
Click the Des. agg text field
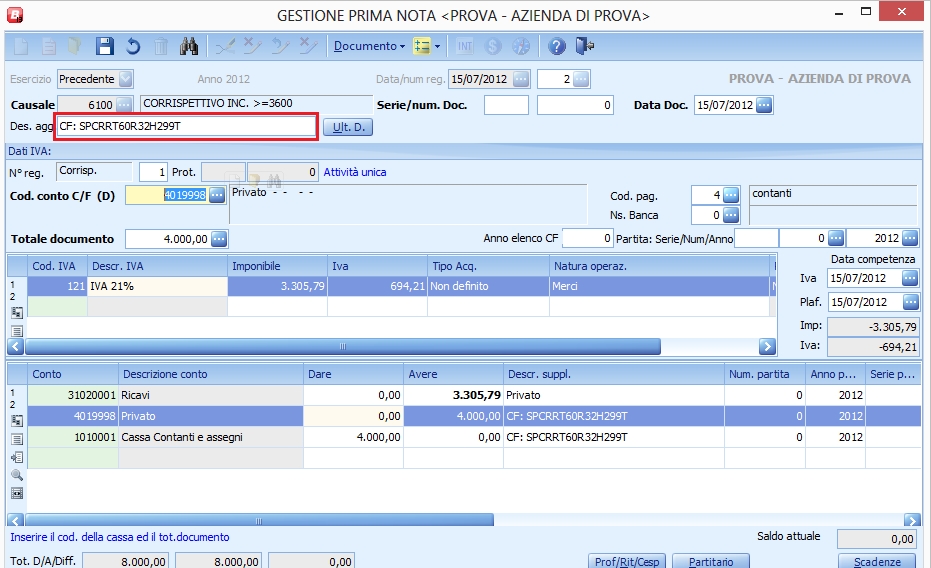[186, 127]
